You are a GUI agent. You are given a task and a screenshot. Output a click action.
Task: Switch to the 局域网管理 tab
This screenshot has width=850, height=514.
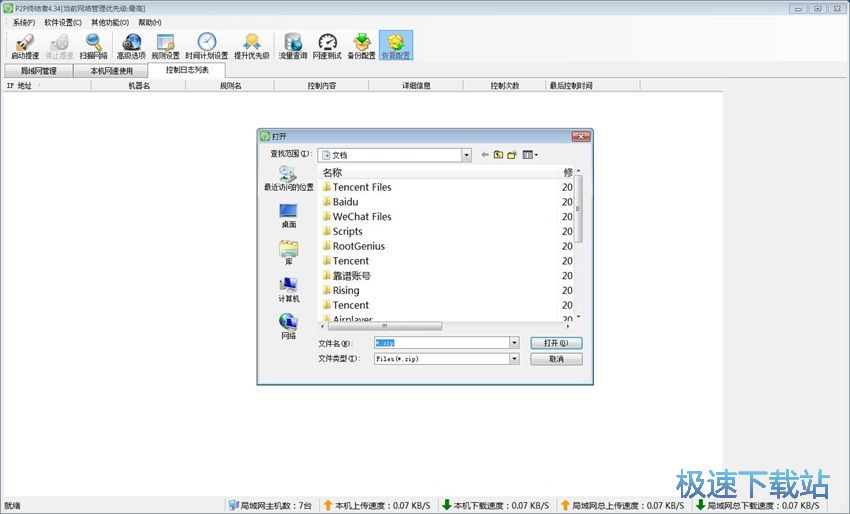click(38, 71)
